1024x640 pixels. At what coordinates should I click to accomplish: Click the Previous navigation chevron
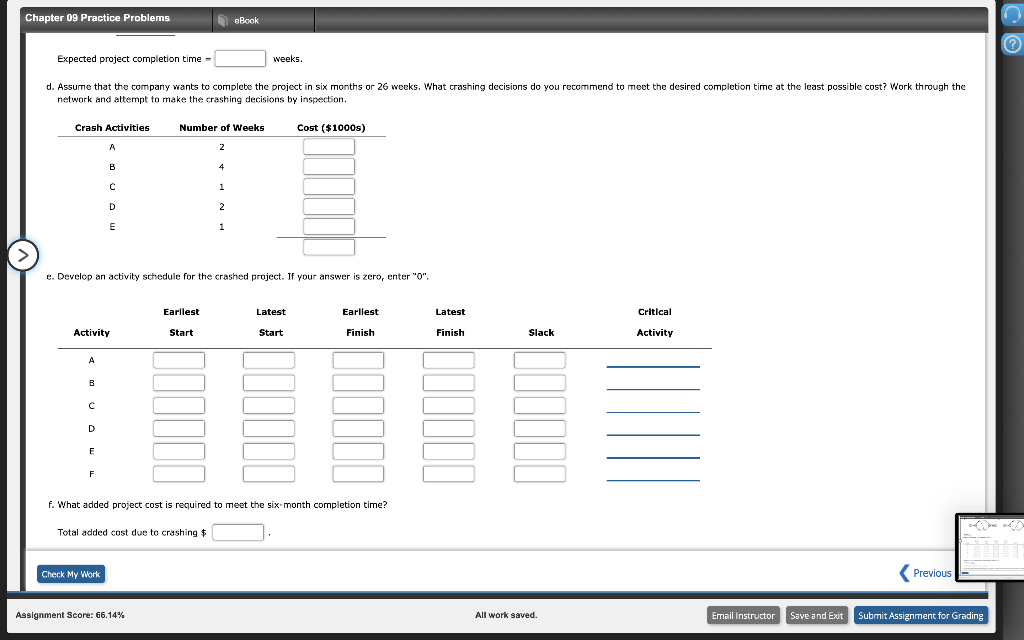904,573
